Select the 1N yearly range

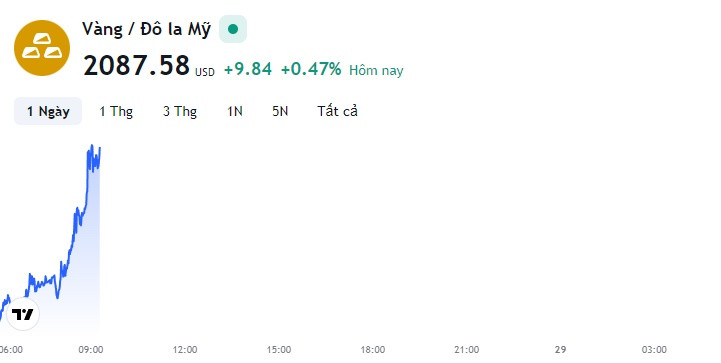(235, 111)
